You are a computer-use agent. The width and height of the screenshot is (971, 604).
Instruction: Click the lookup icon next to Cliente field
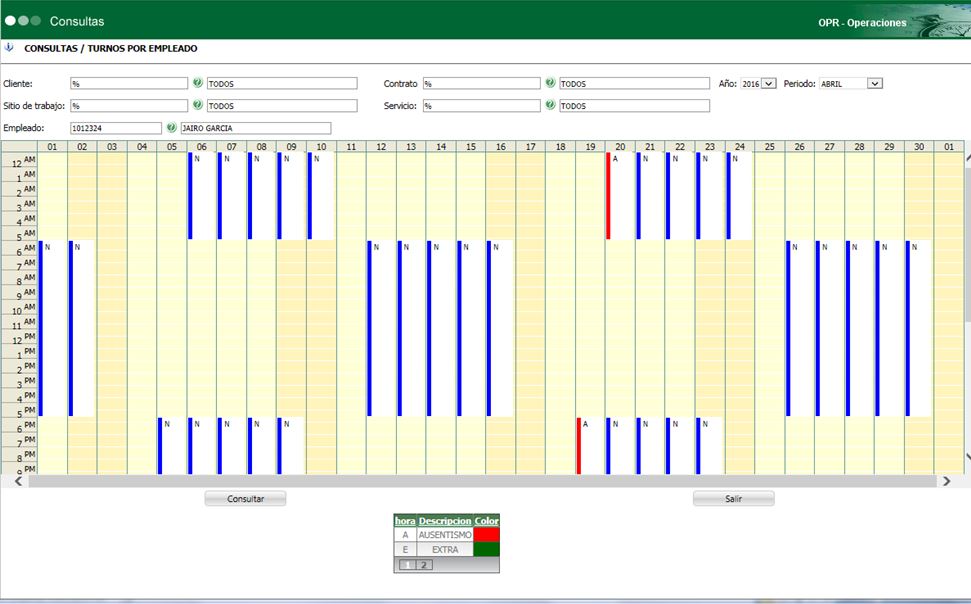coord(198,83)
